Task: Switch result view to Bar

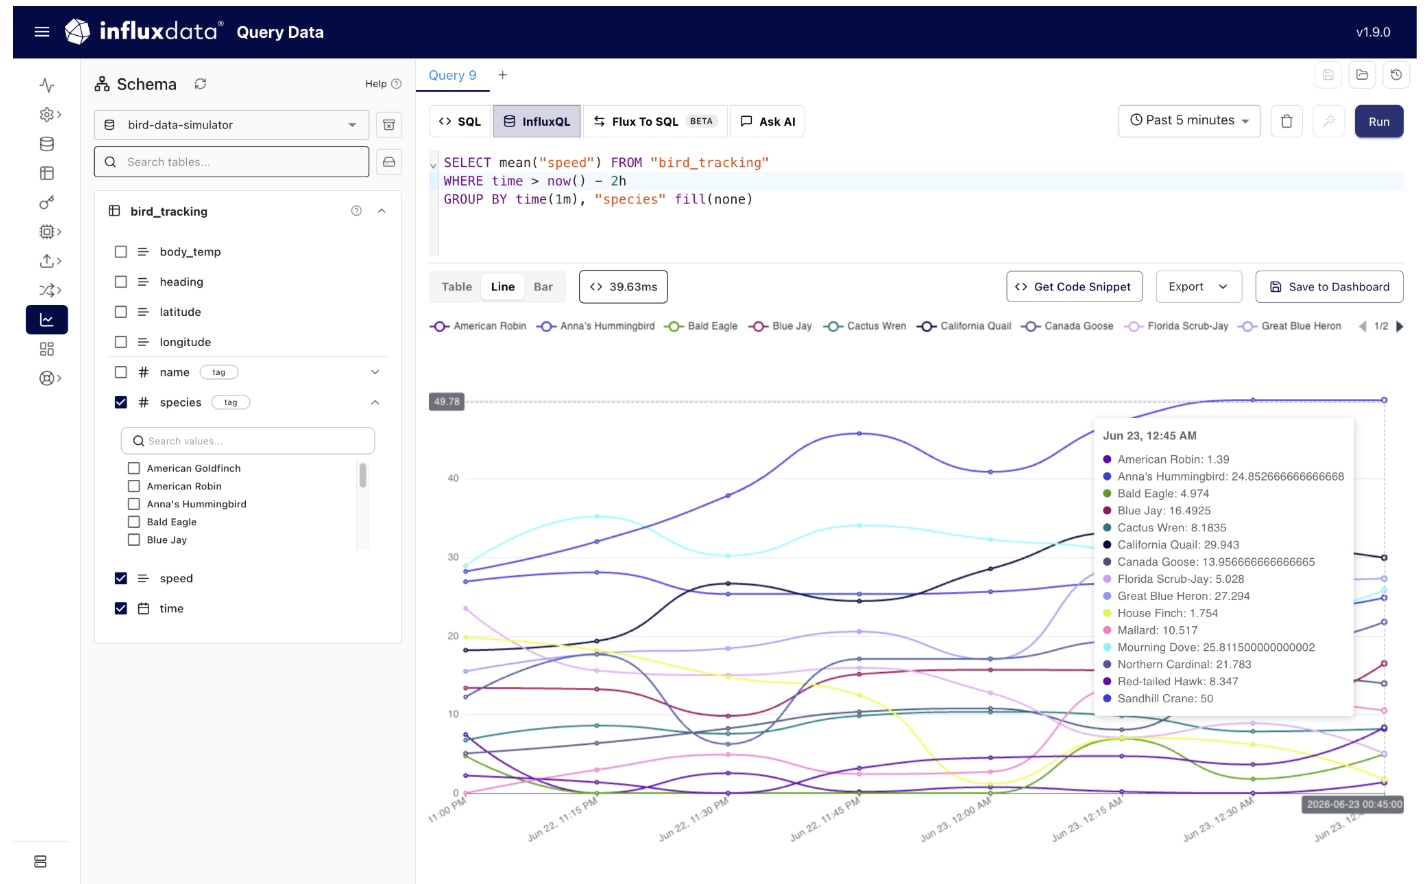Action: tap(543, 287)
